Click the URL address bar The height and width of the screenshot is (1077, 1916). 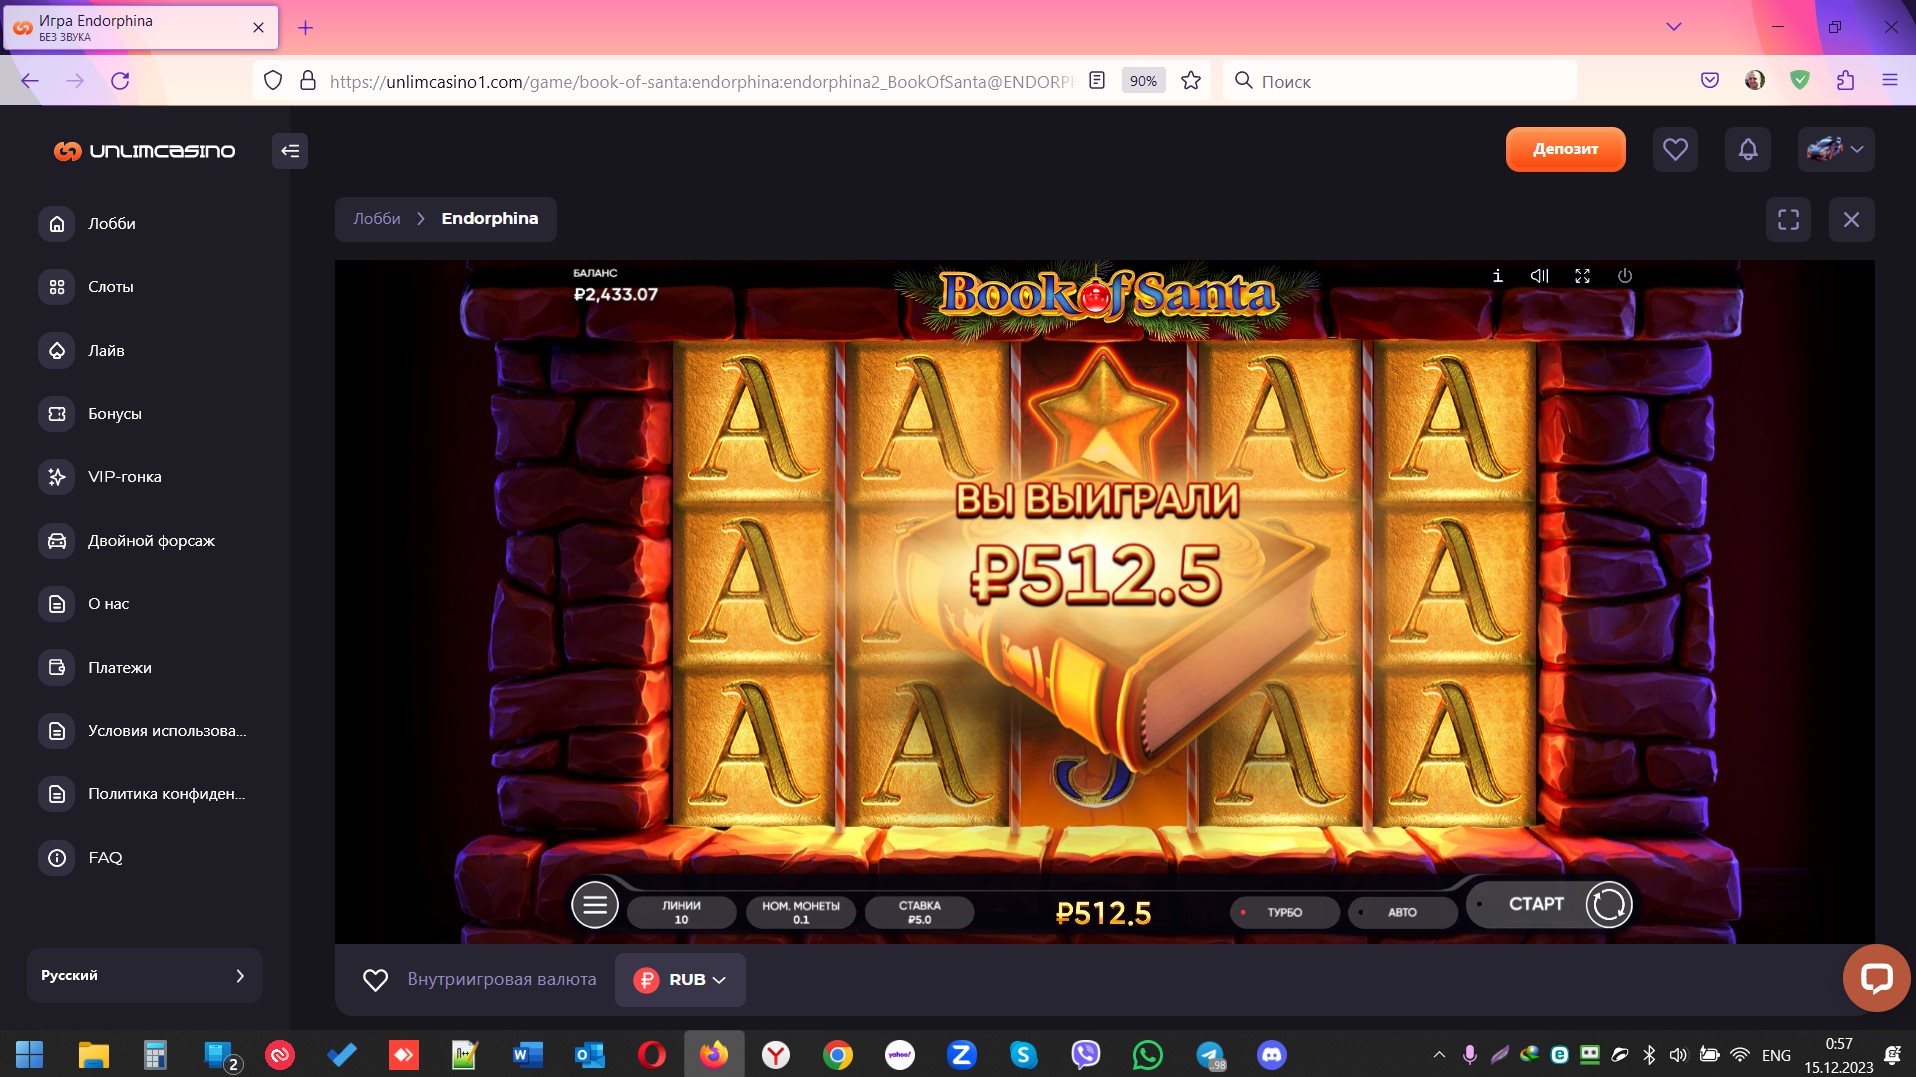(x=700, y=82)
